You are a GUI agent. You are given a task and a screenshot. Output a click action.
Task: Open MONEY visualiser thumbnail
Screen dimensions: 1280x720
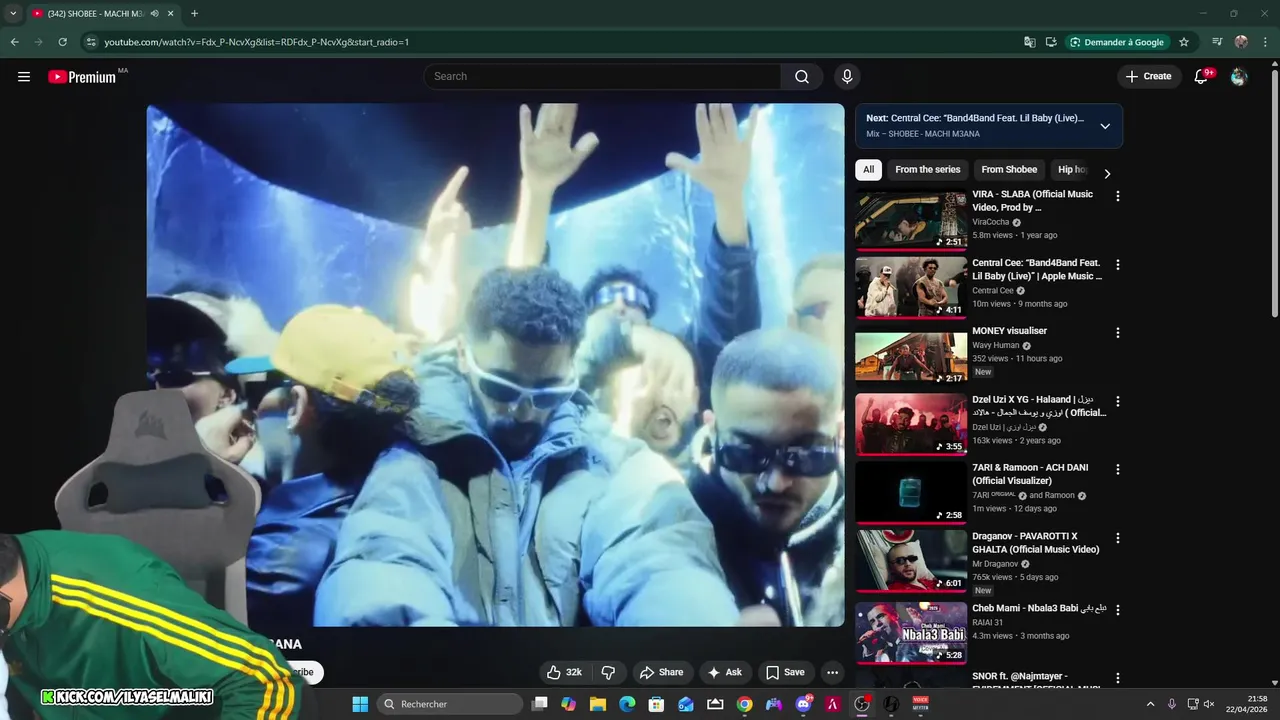pos(911,357)
